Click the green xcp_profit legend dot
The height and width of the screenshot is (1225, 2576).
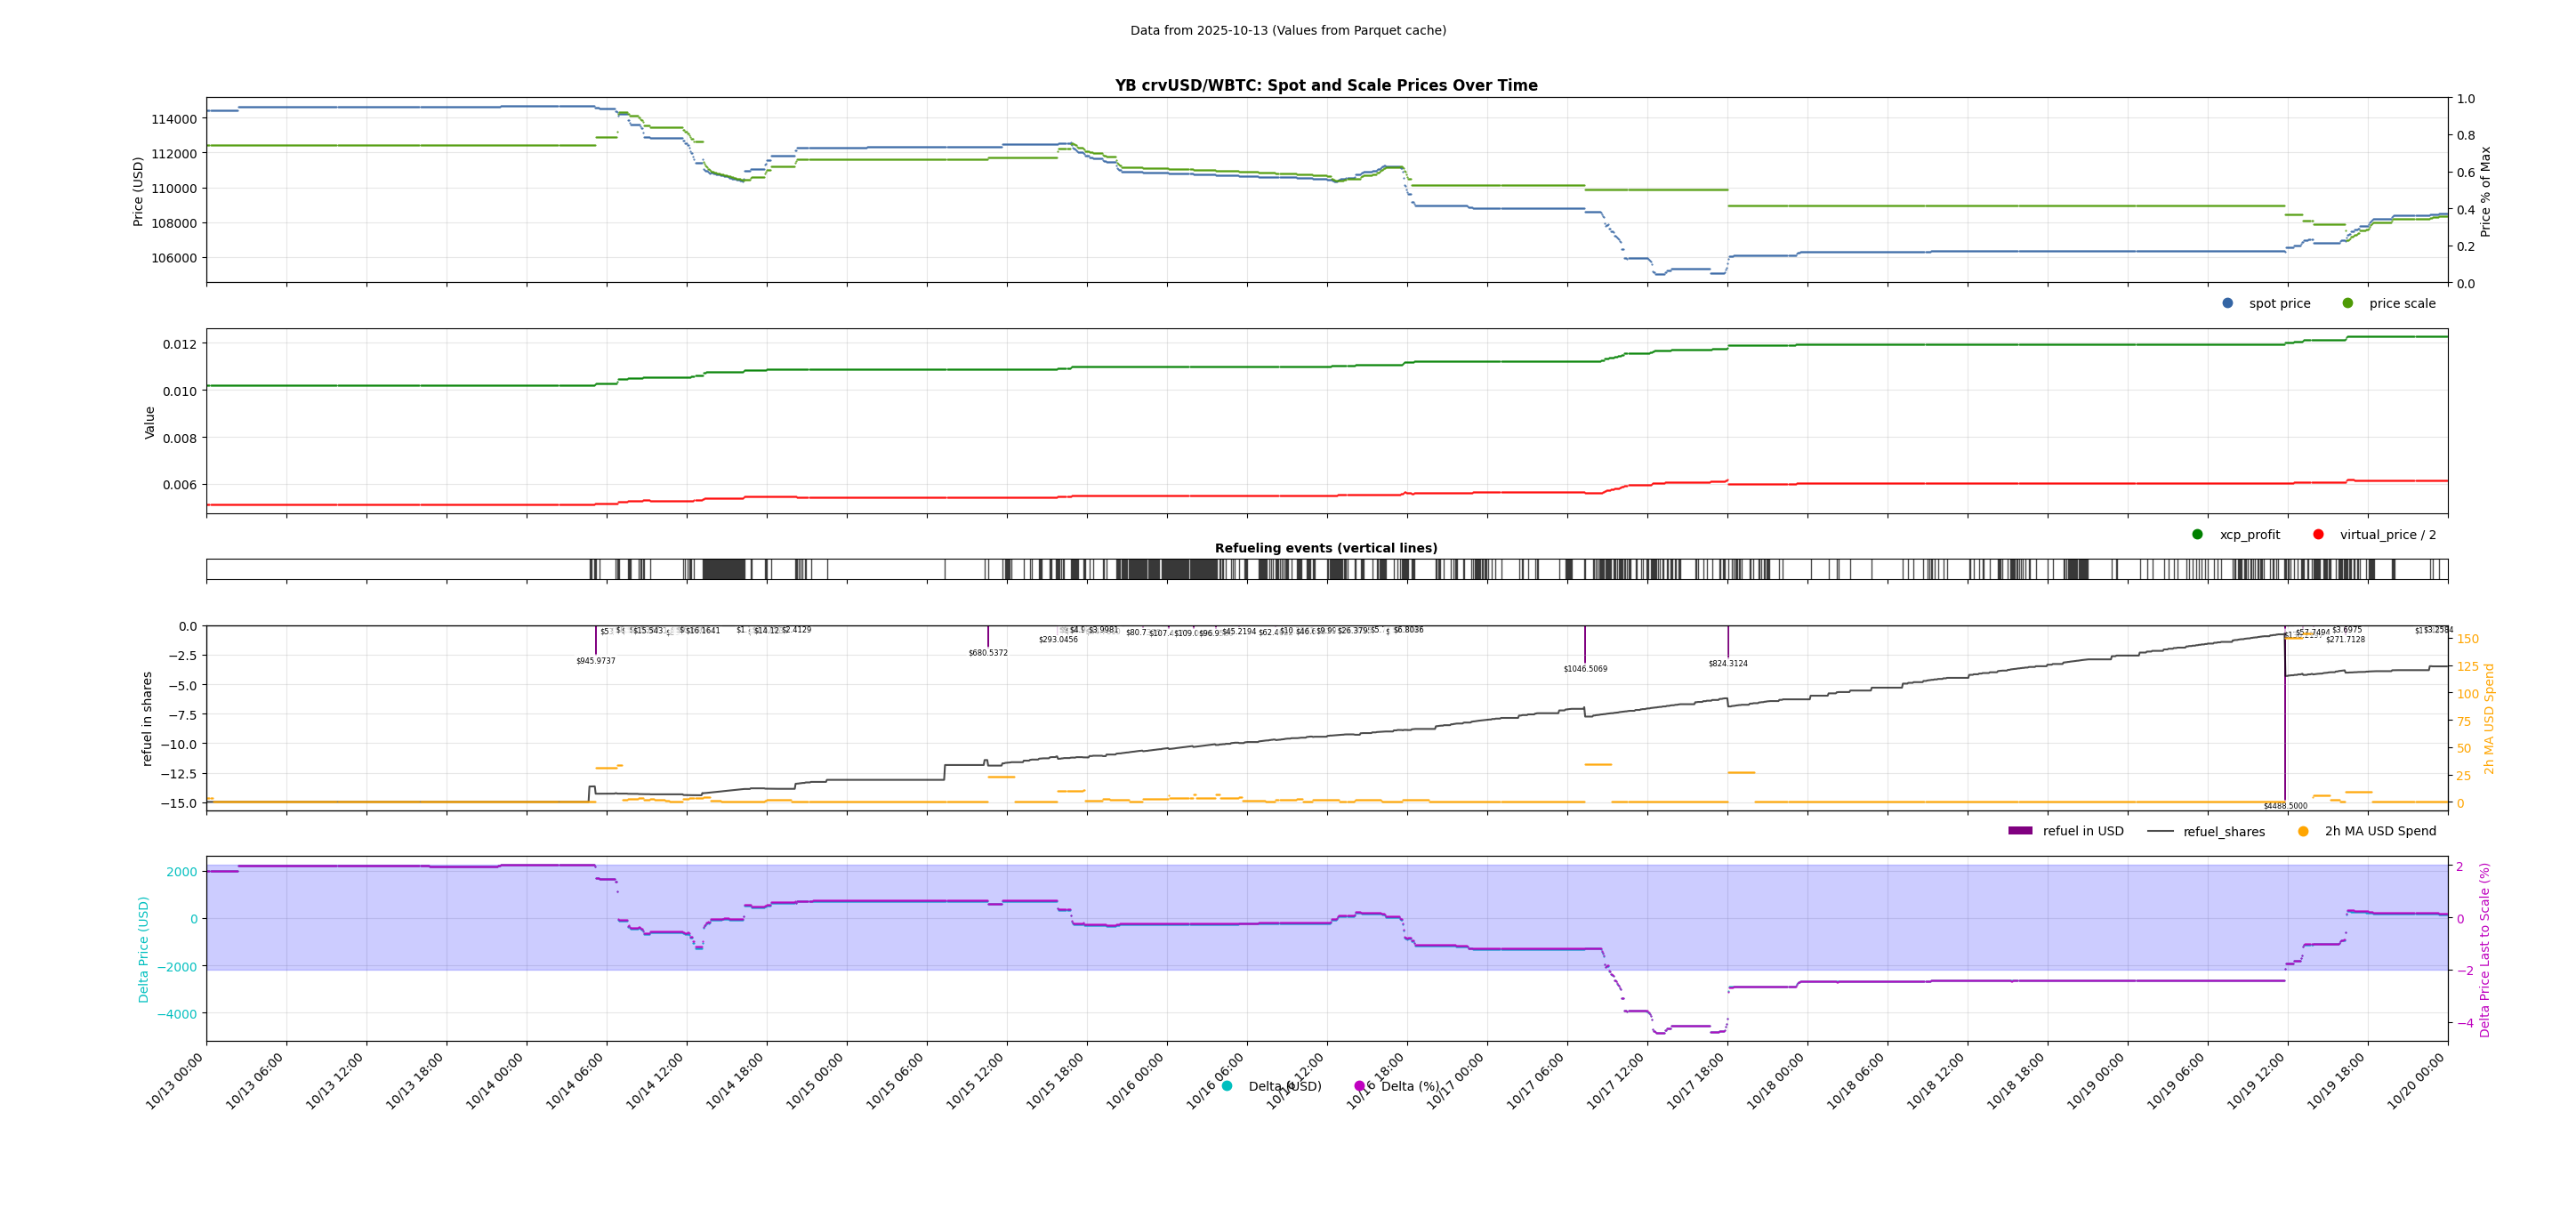(2197, 534)
